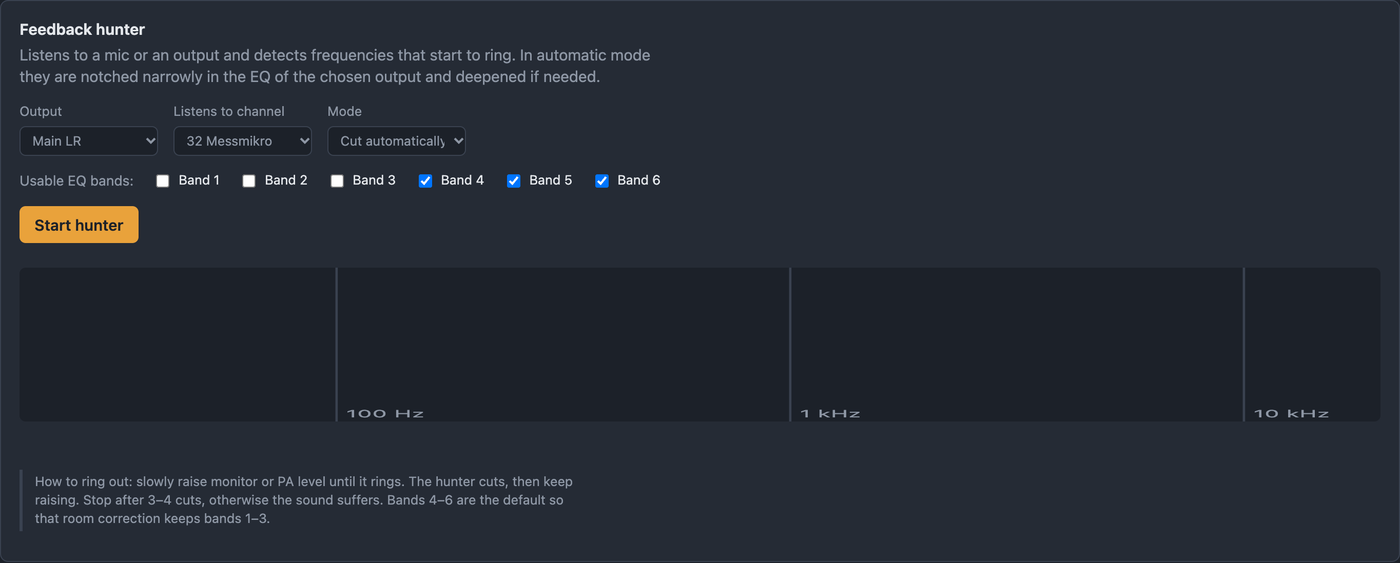
Task: Click the 10 kHz label in spectrum
Action: coord(1292,413)
